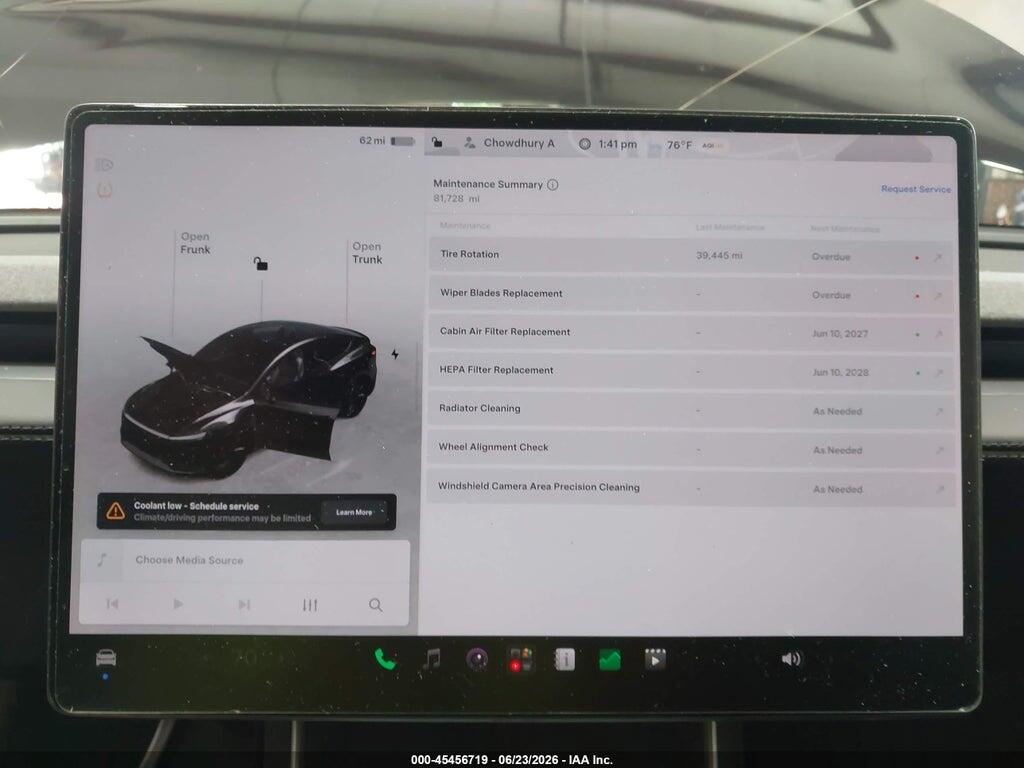Viewport: 1024px width, 768px height.
Task: Select Cabin Air Filter Replacement label
Action: pos(505,332)
